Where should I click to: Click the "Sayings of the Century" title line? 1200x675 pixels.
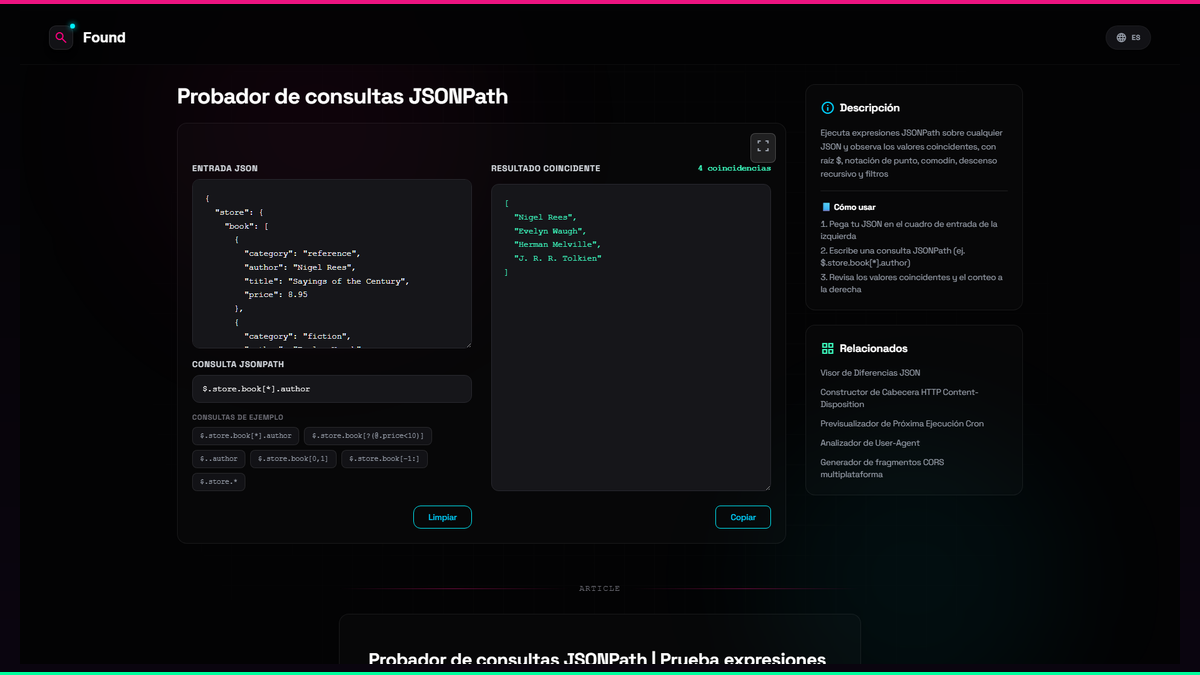click(x=327, y=281)
